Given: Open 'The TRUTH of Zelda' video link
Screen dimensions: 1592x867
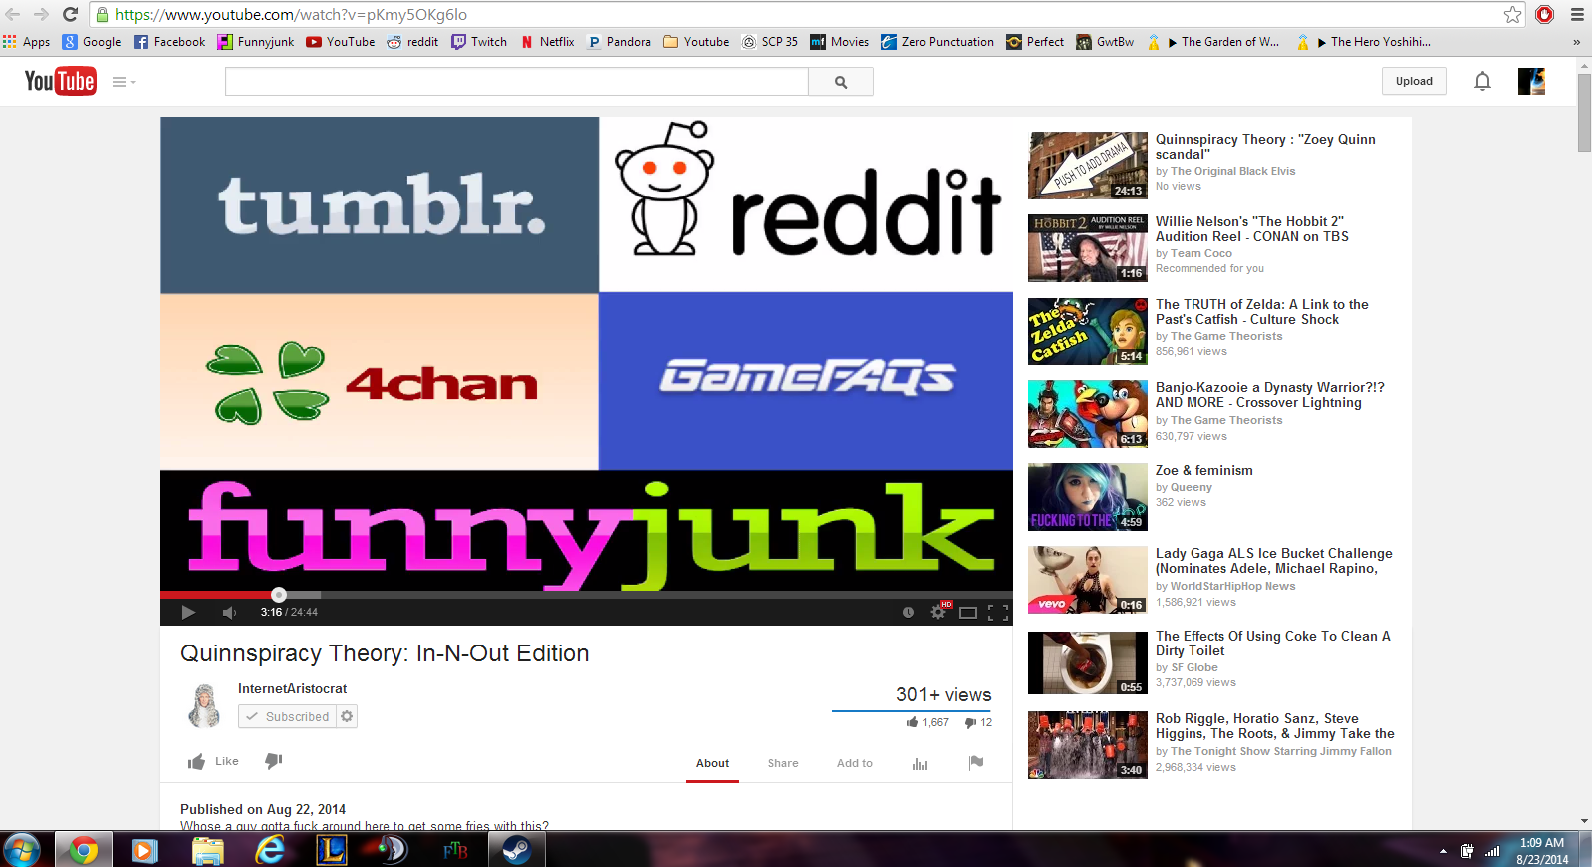Looking at the screenshot, I should [1262, 312].
